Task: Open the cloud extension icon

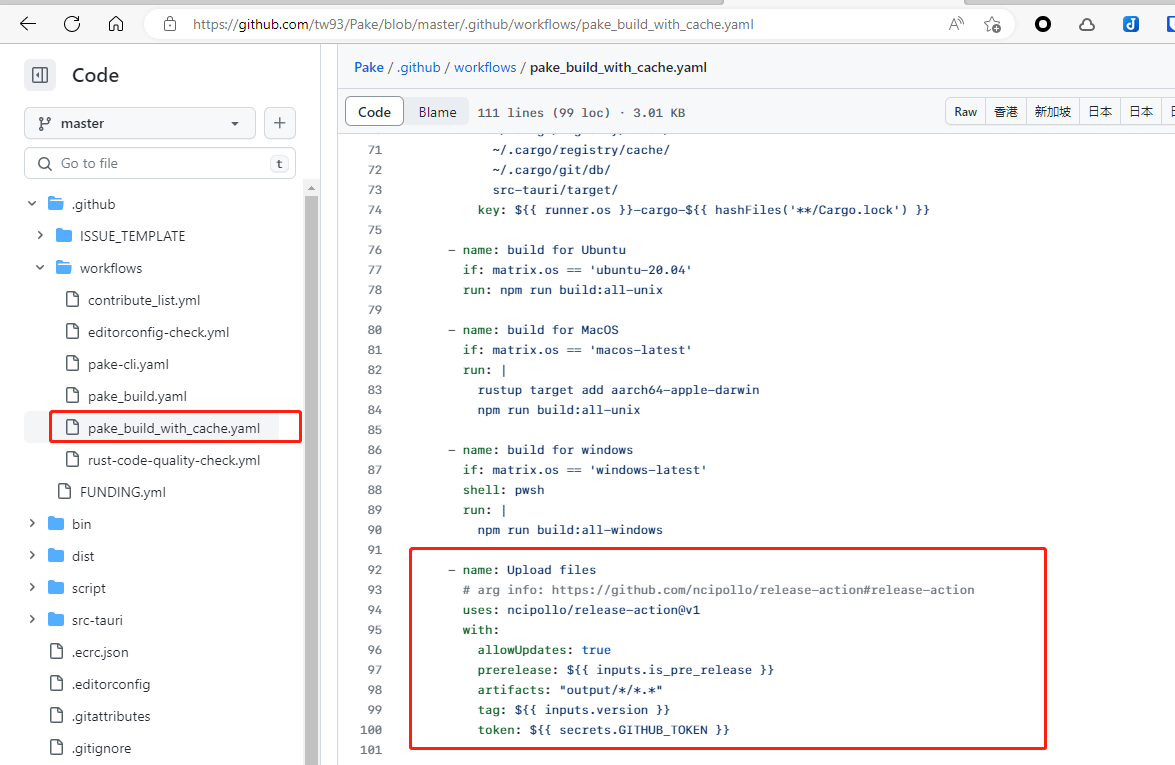Action: pos(1087,24)
